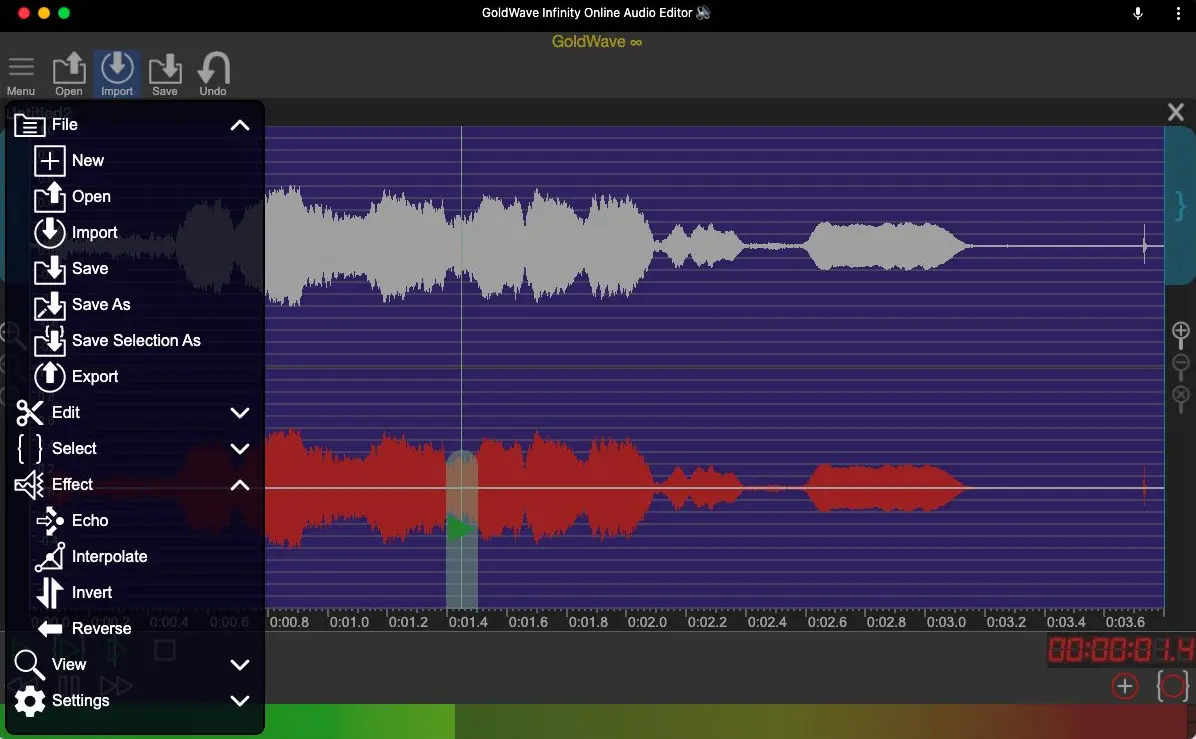Click the 0:03.6 mark on time ruler
This screenshot has width=1196, height=739.
(x=1125, y=622)
